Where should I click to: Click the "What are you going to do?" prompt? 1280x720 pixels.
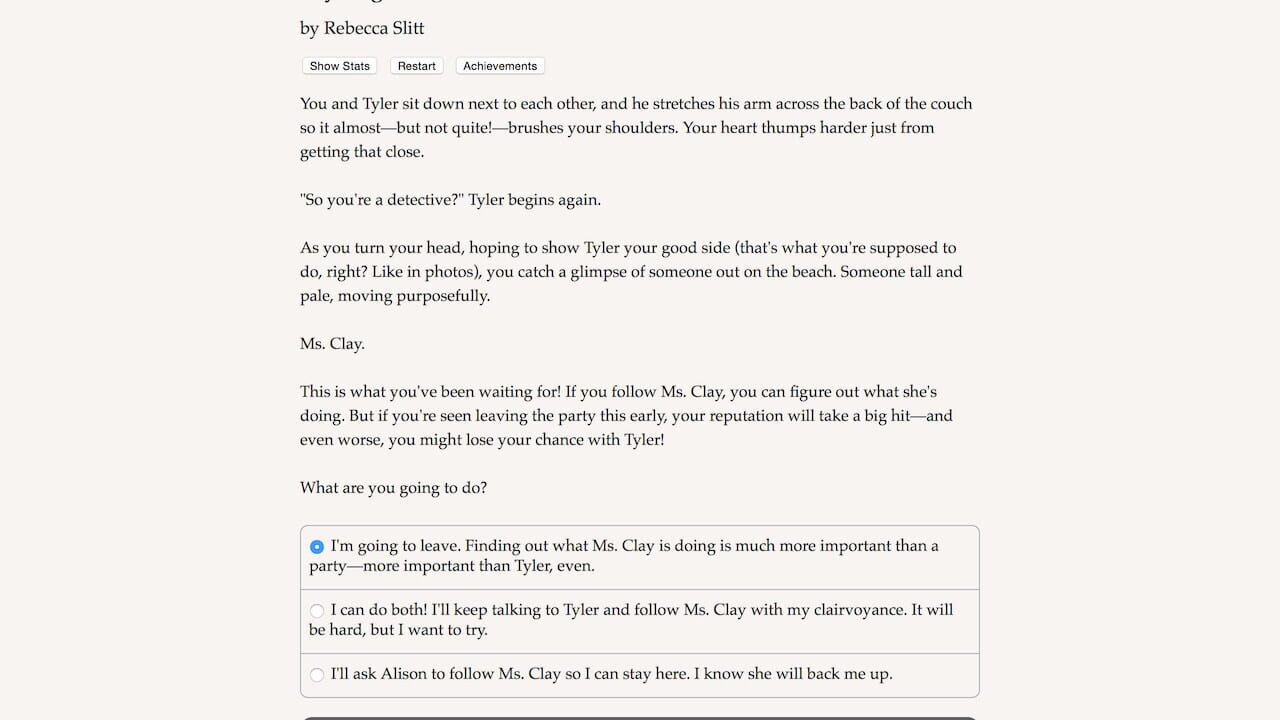point(393,488)
